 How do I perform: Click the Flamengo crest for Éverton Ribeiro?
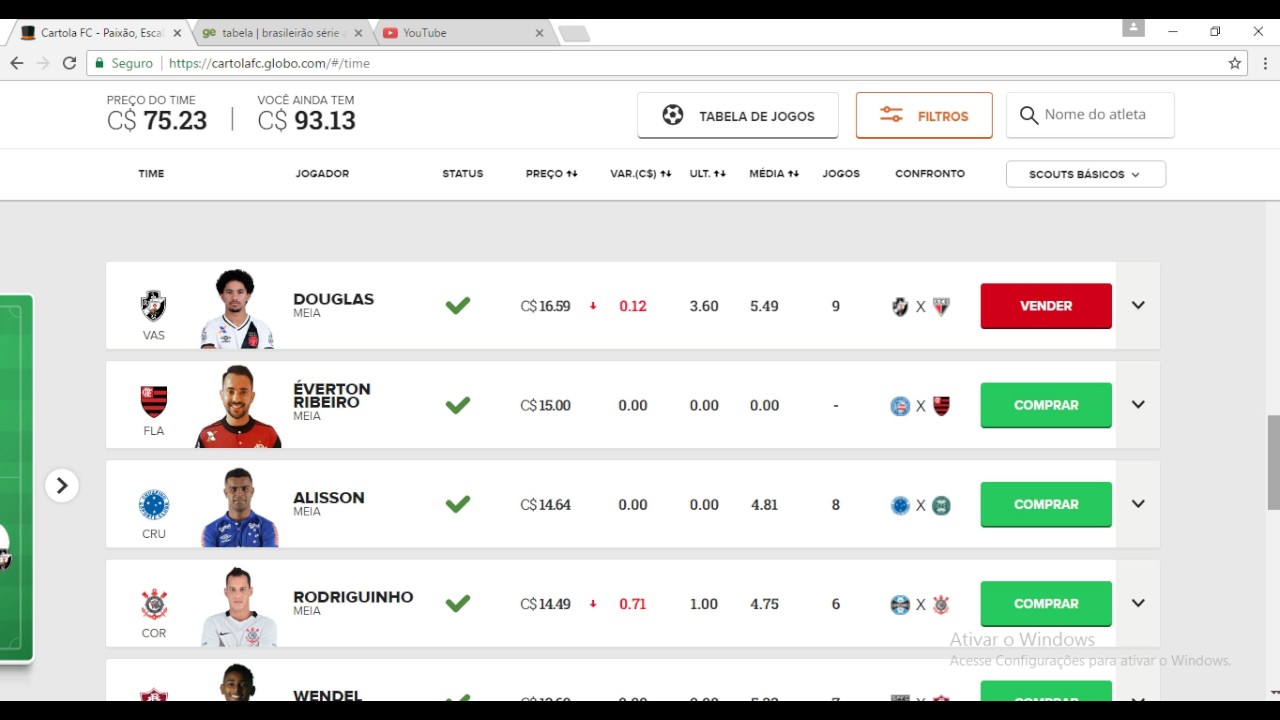(x=153, y=402)
